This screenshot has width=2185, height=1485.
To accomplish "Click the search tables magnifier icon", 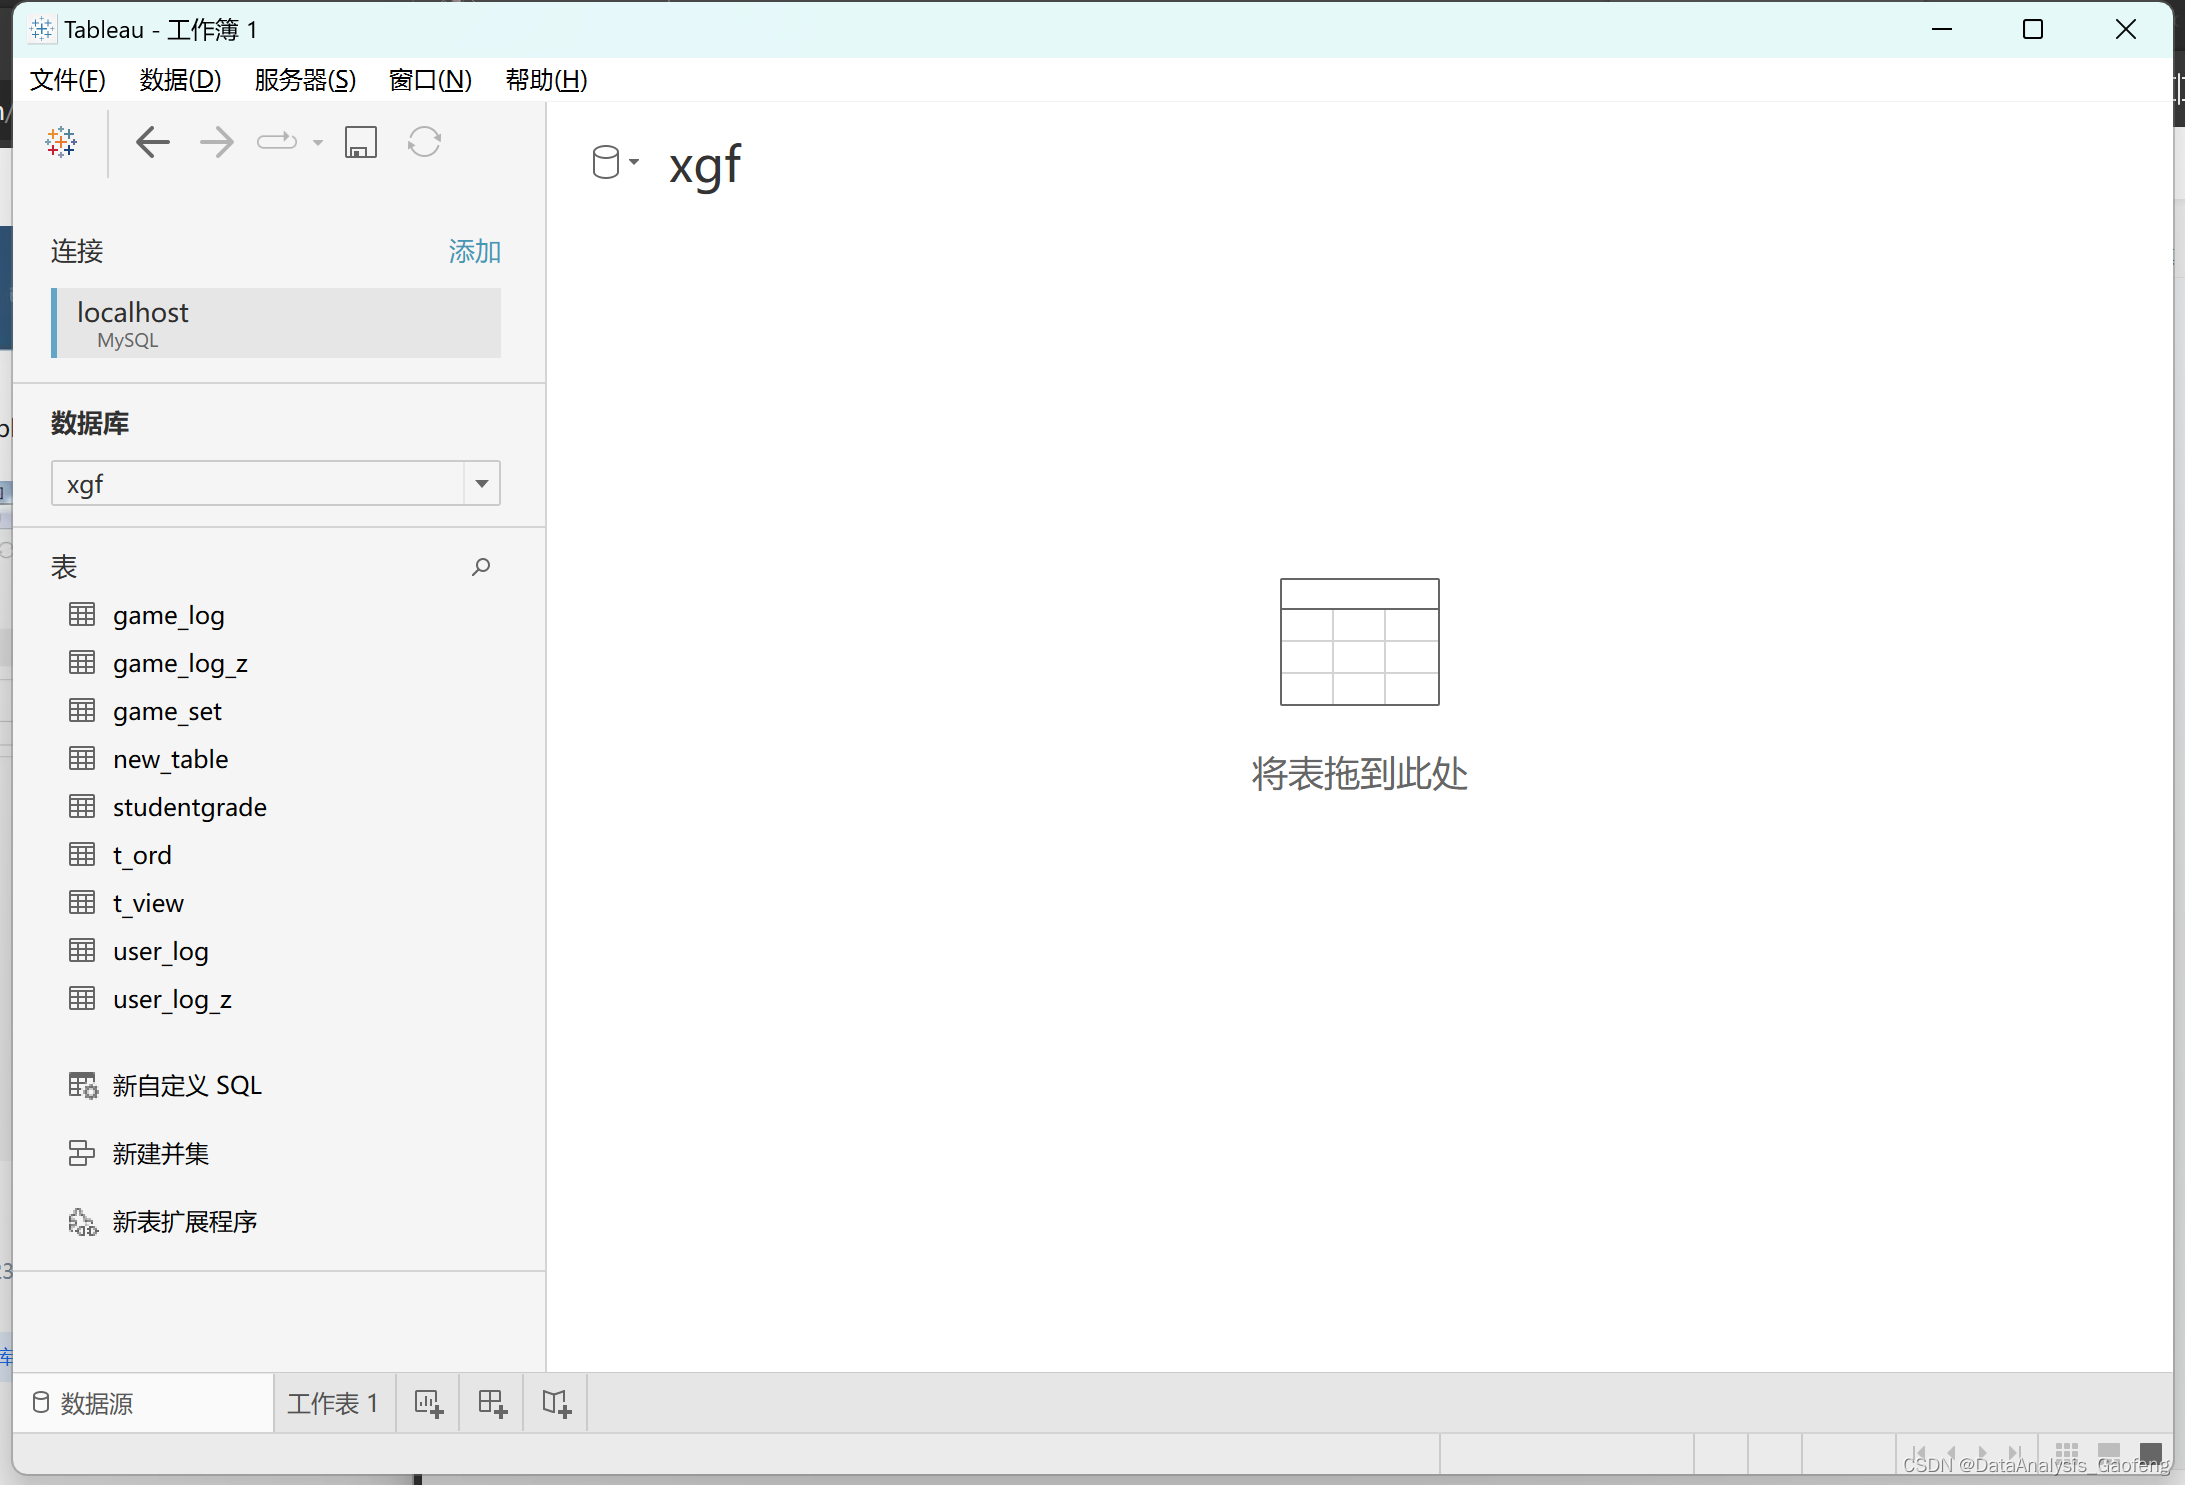I will pyautogui.click(x=481, y=567).
